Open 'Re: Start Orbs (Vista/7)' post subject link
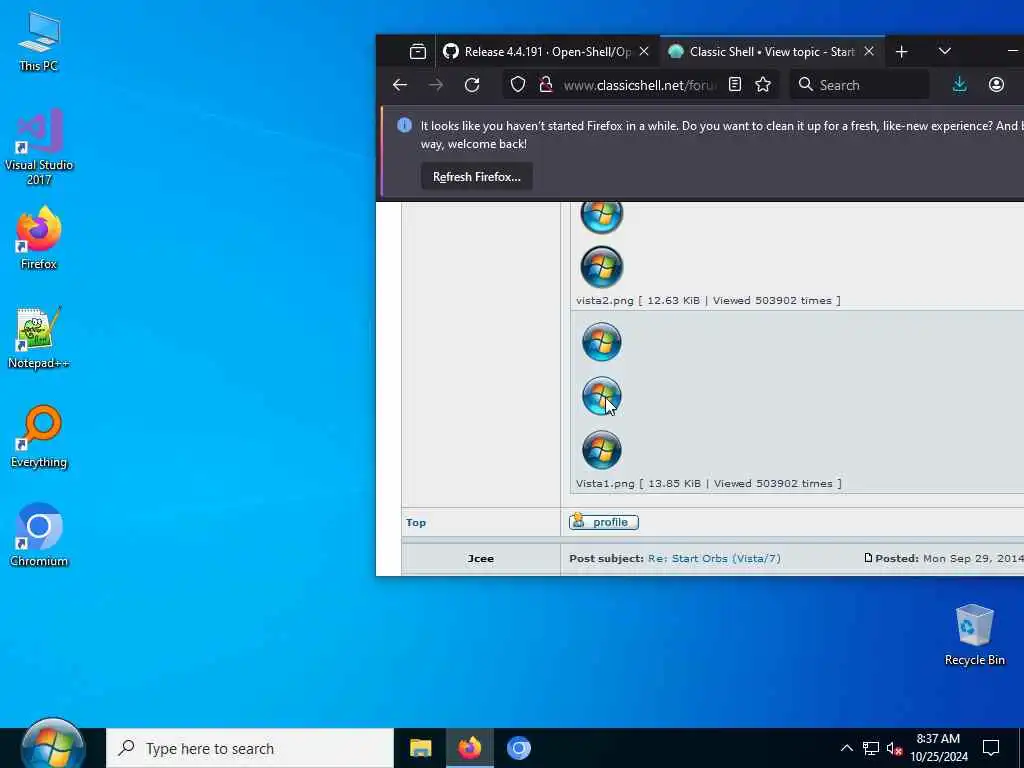This screenshot has height=768, width=1024. (714, 558)
